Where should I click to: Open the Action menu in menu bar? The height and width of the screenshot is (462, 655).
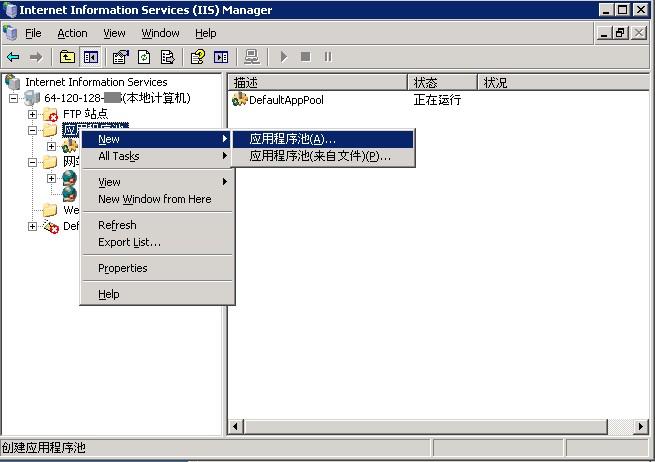click(x=72, y=33)
